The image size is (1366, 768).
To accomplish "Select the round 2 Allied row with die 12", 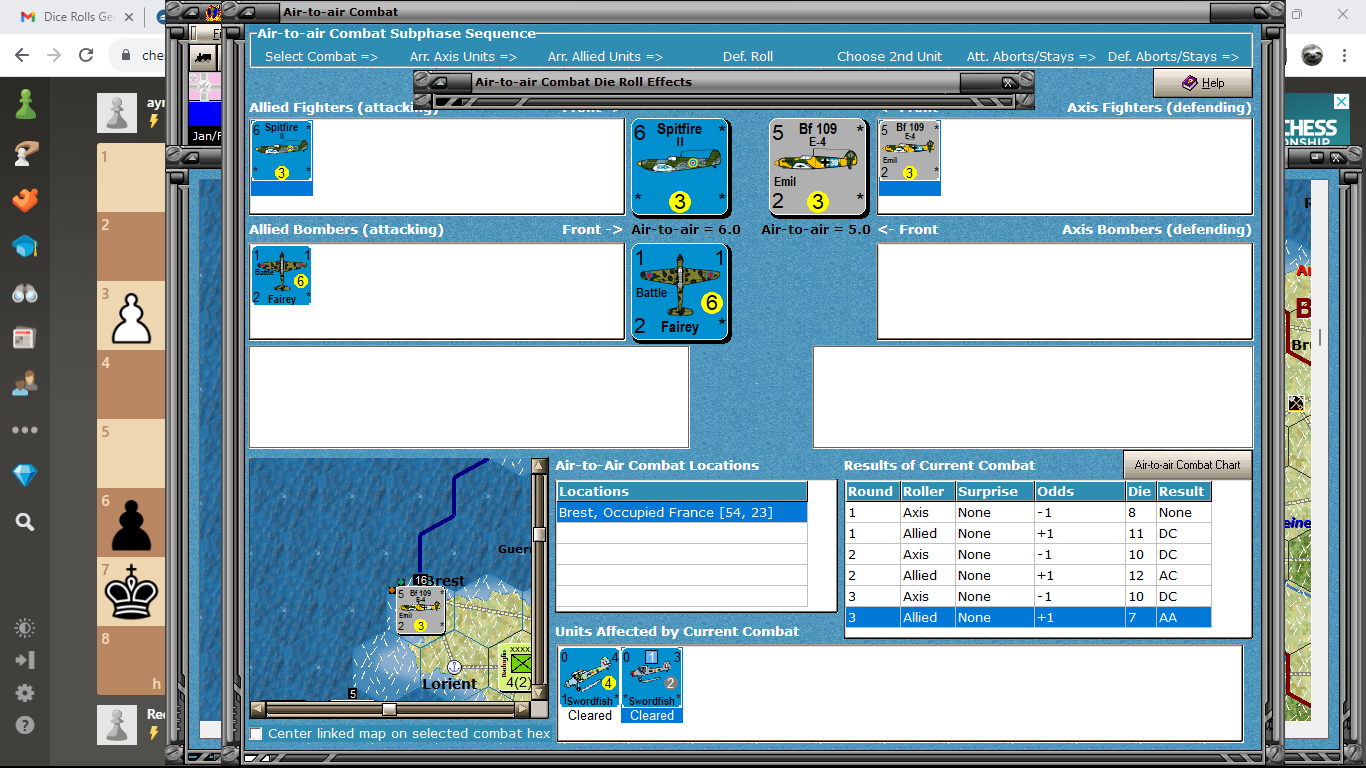I will coord(1028,576).
